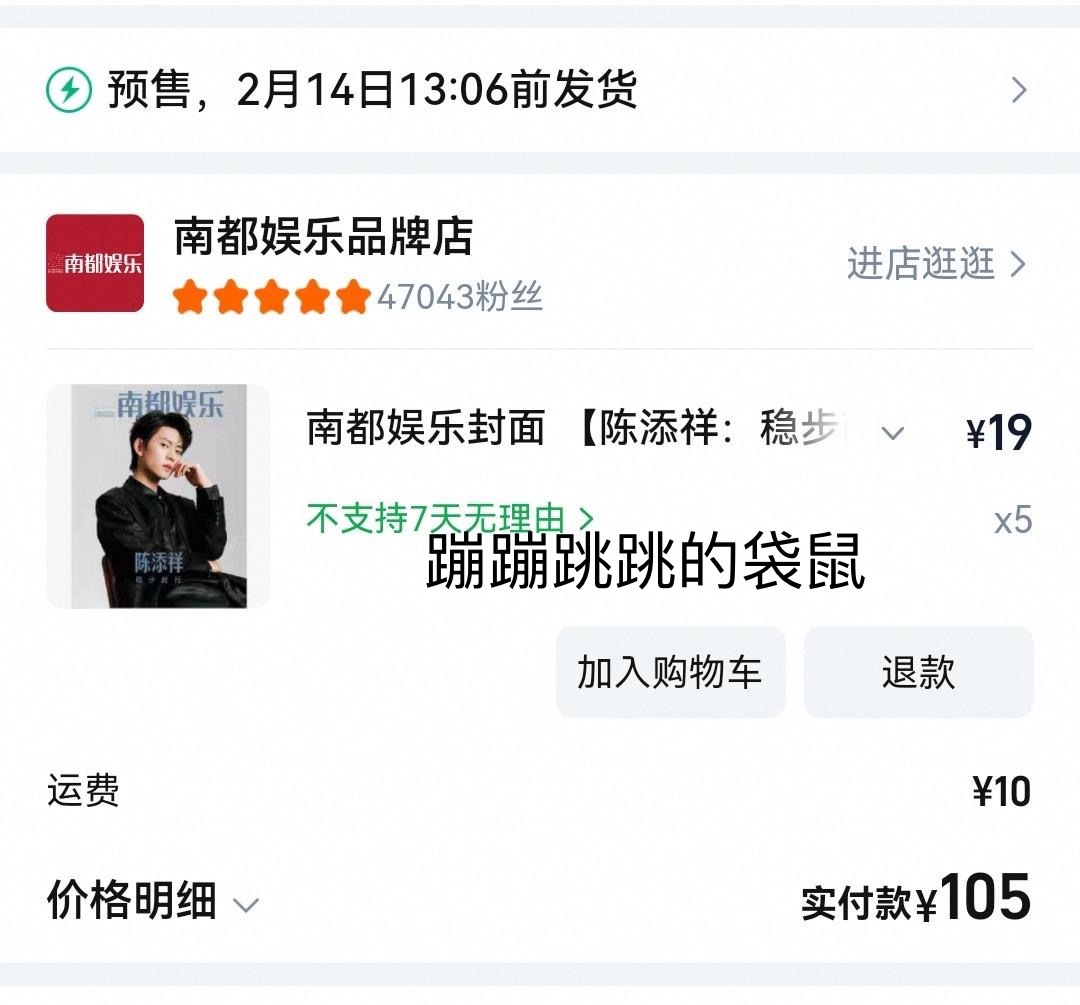The image size is (1080, 1005).
Task: Click the first star in the rating
Action: tap(190, 295)
